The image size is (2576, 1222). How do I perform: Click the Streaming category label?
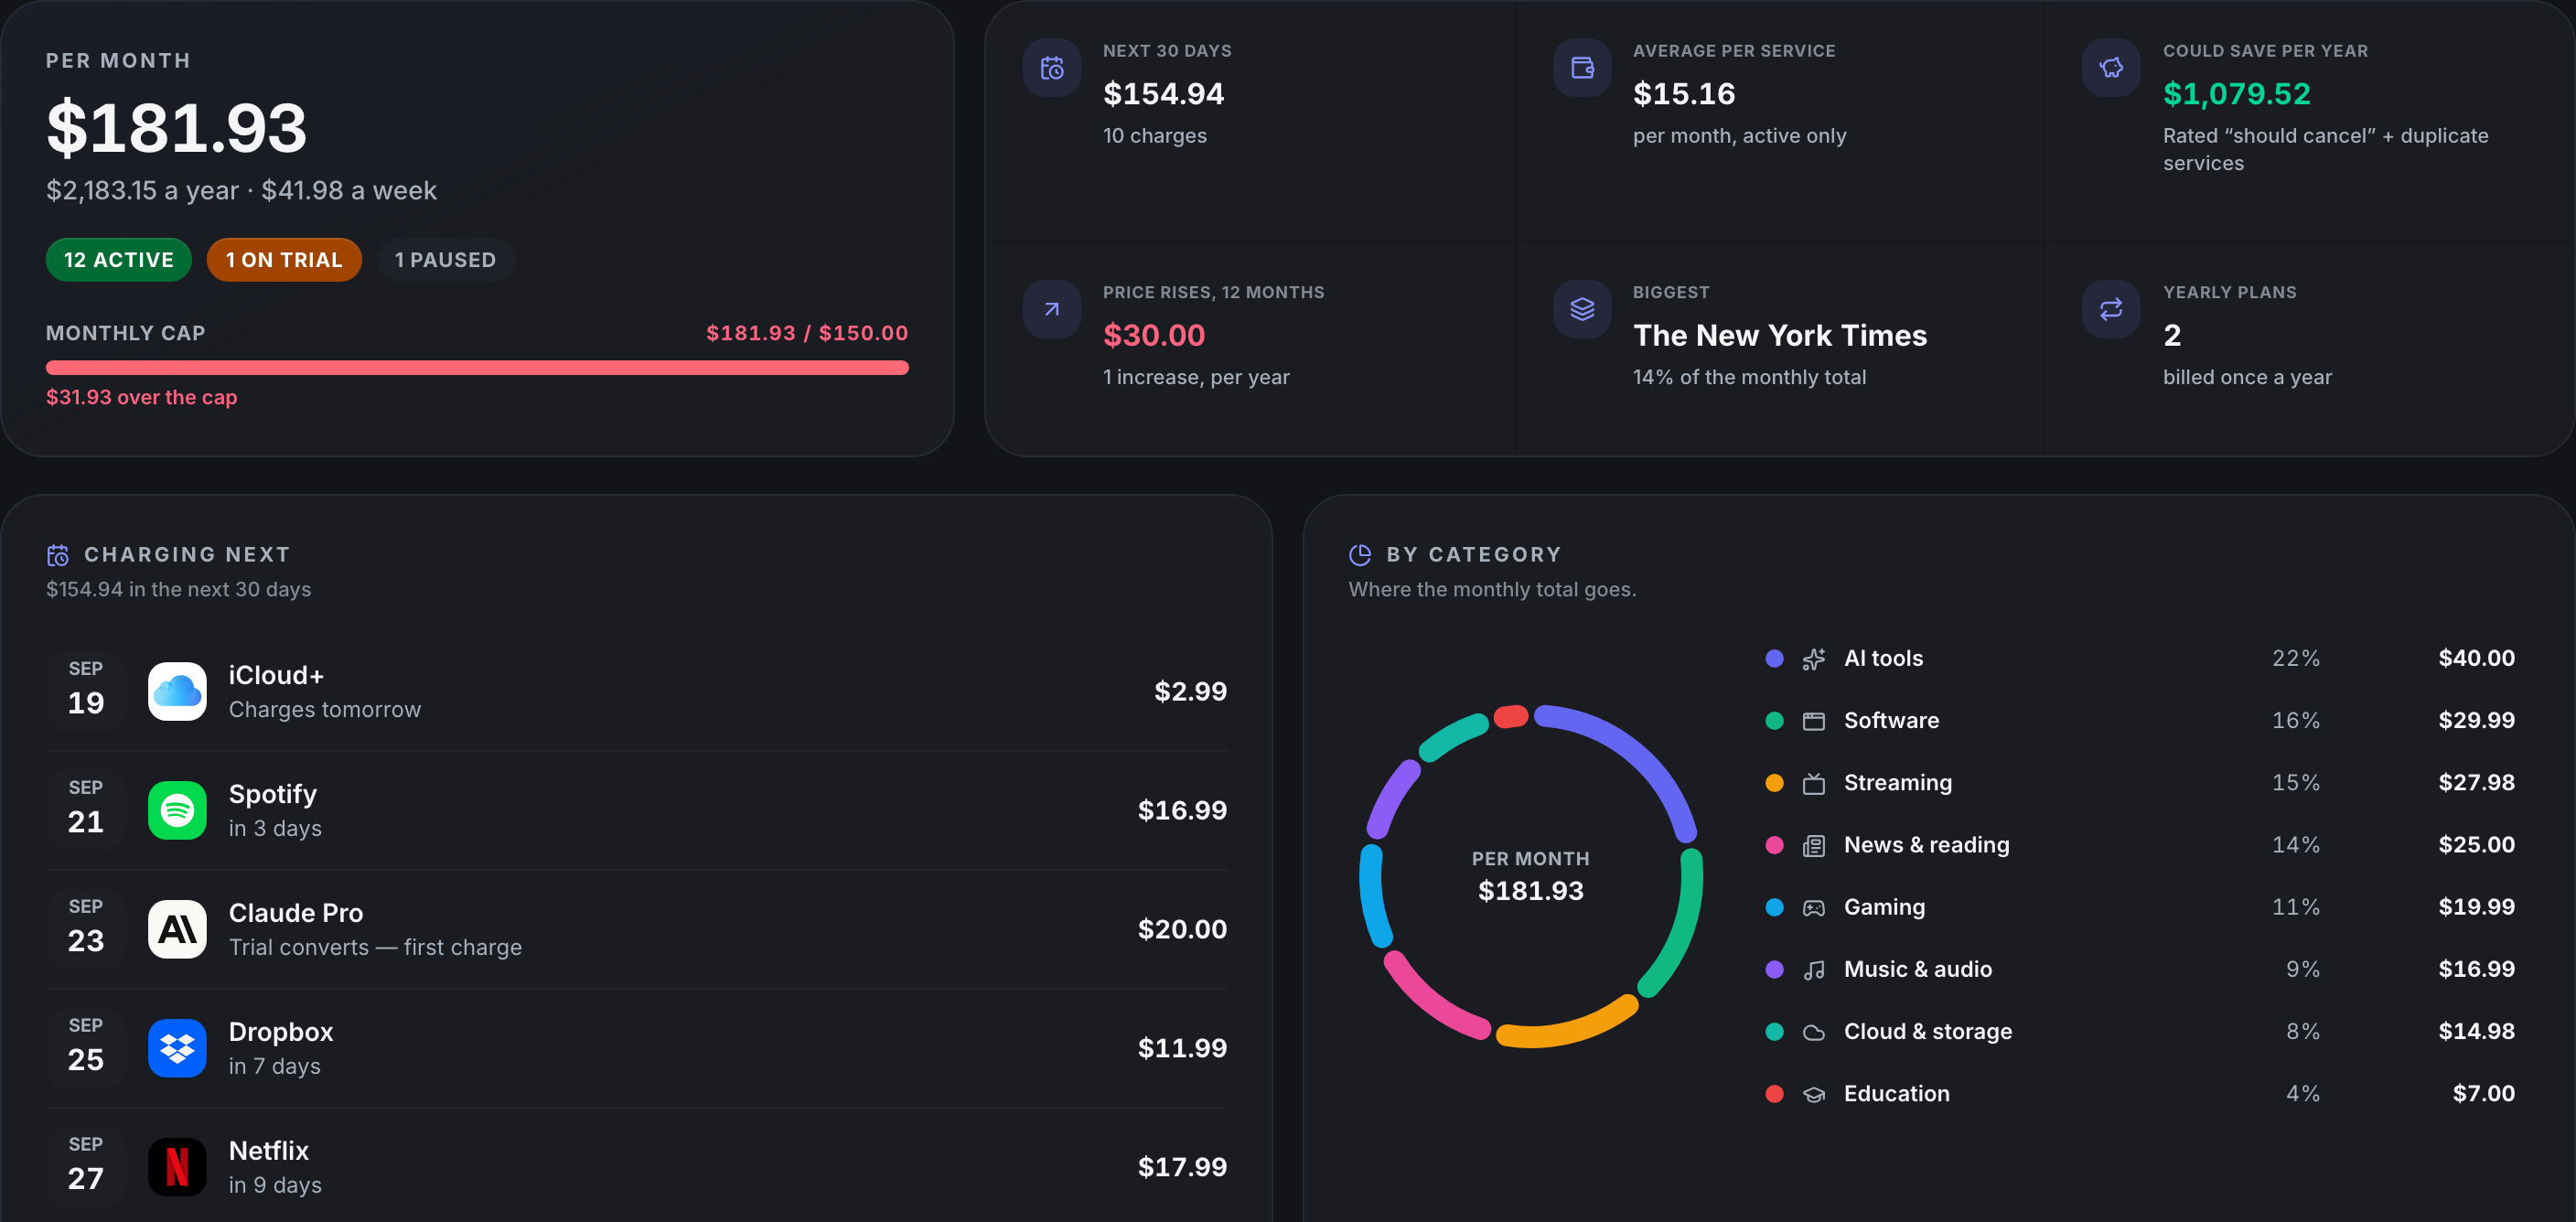pos(1898,783)
